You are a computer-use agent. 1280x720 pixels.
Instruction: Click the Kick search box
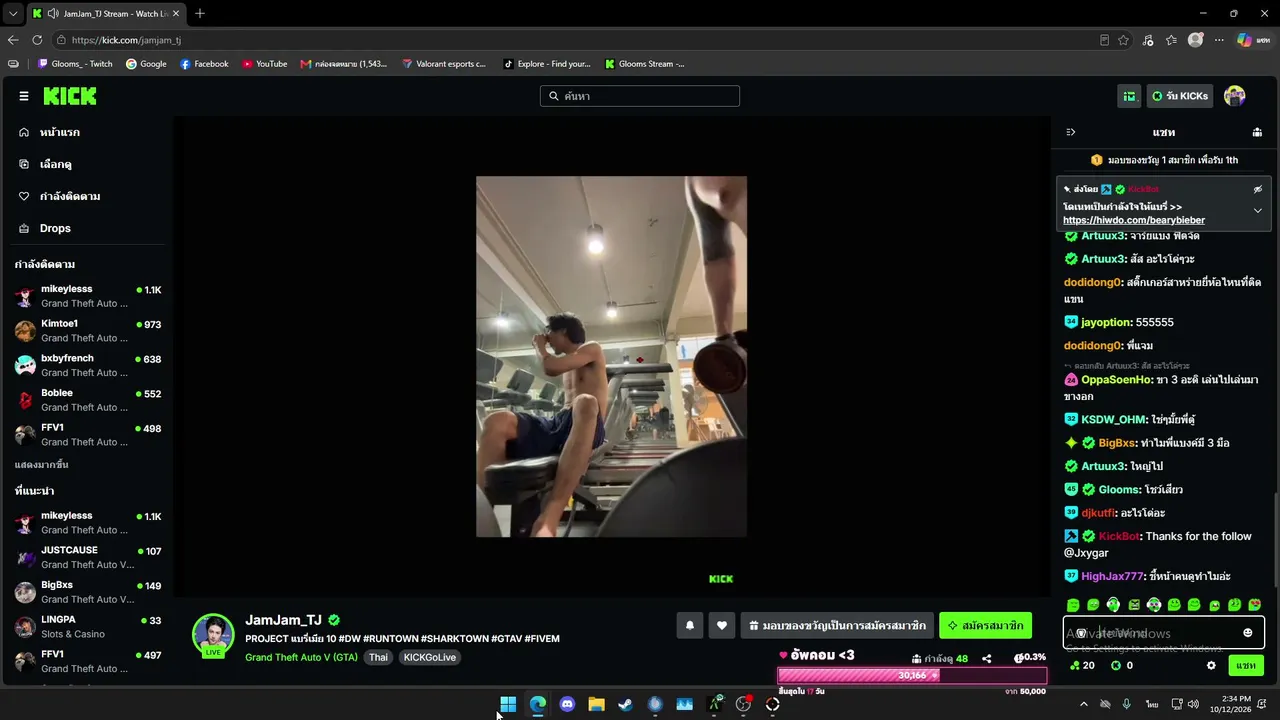point(640,96)
